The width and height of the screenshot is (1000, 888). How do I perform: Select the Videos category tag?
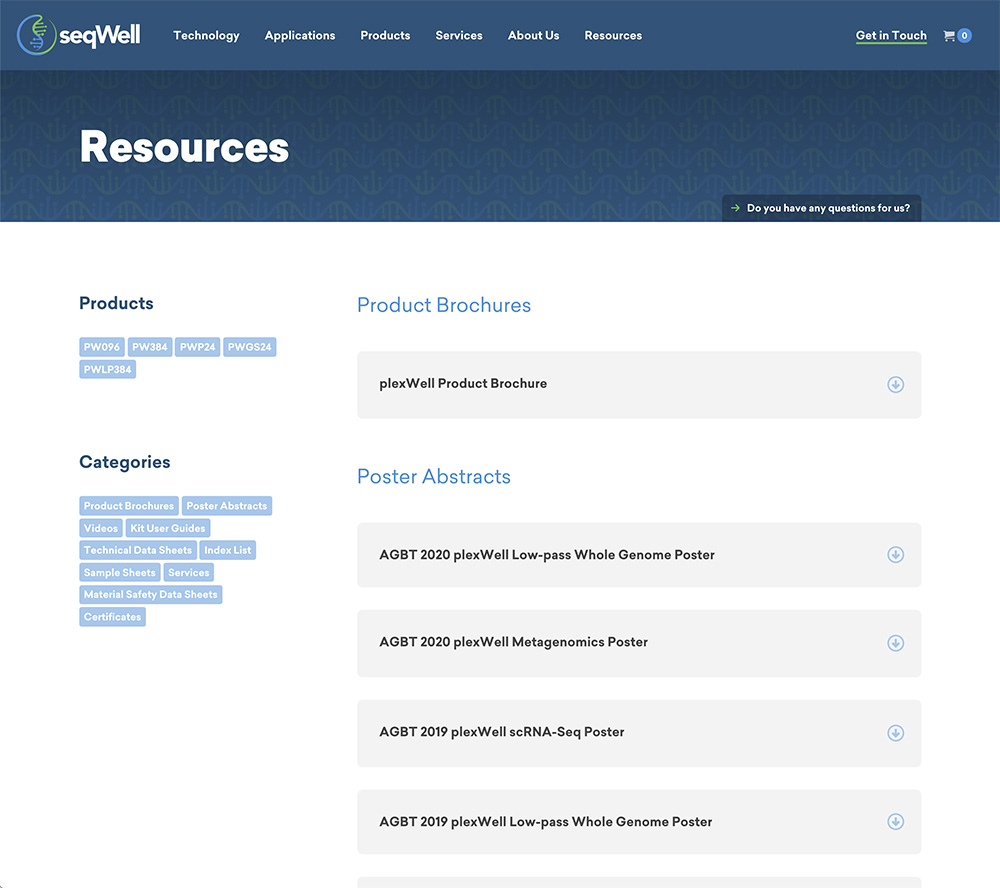[x=101, y=528]
